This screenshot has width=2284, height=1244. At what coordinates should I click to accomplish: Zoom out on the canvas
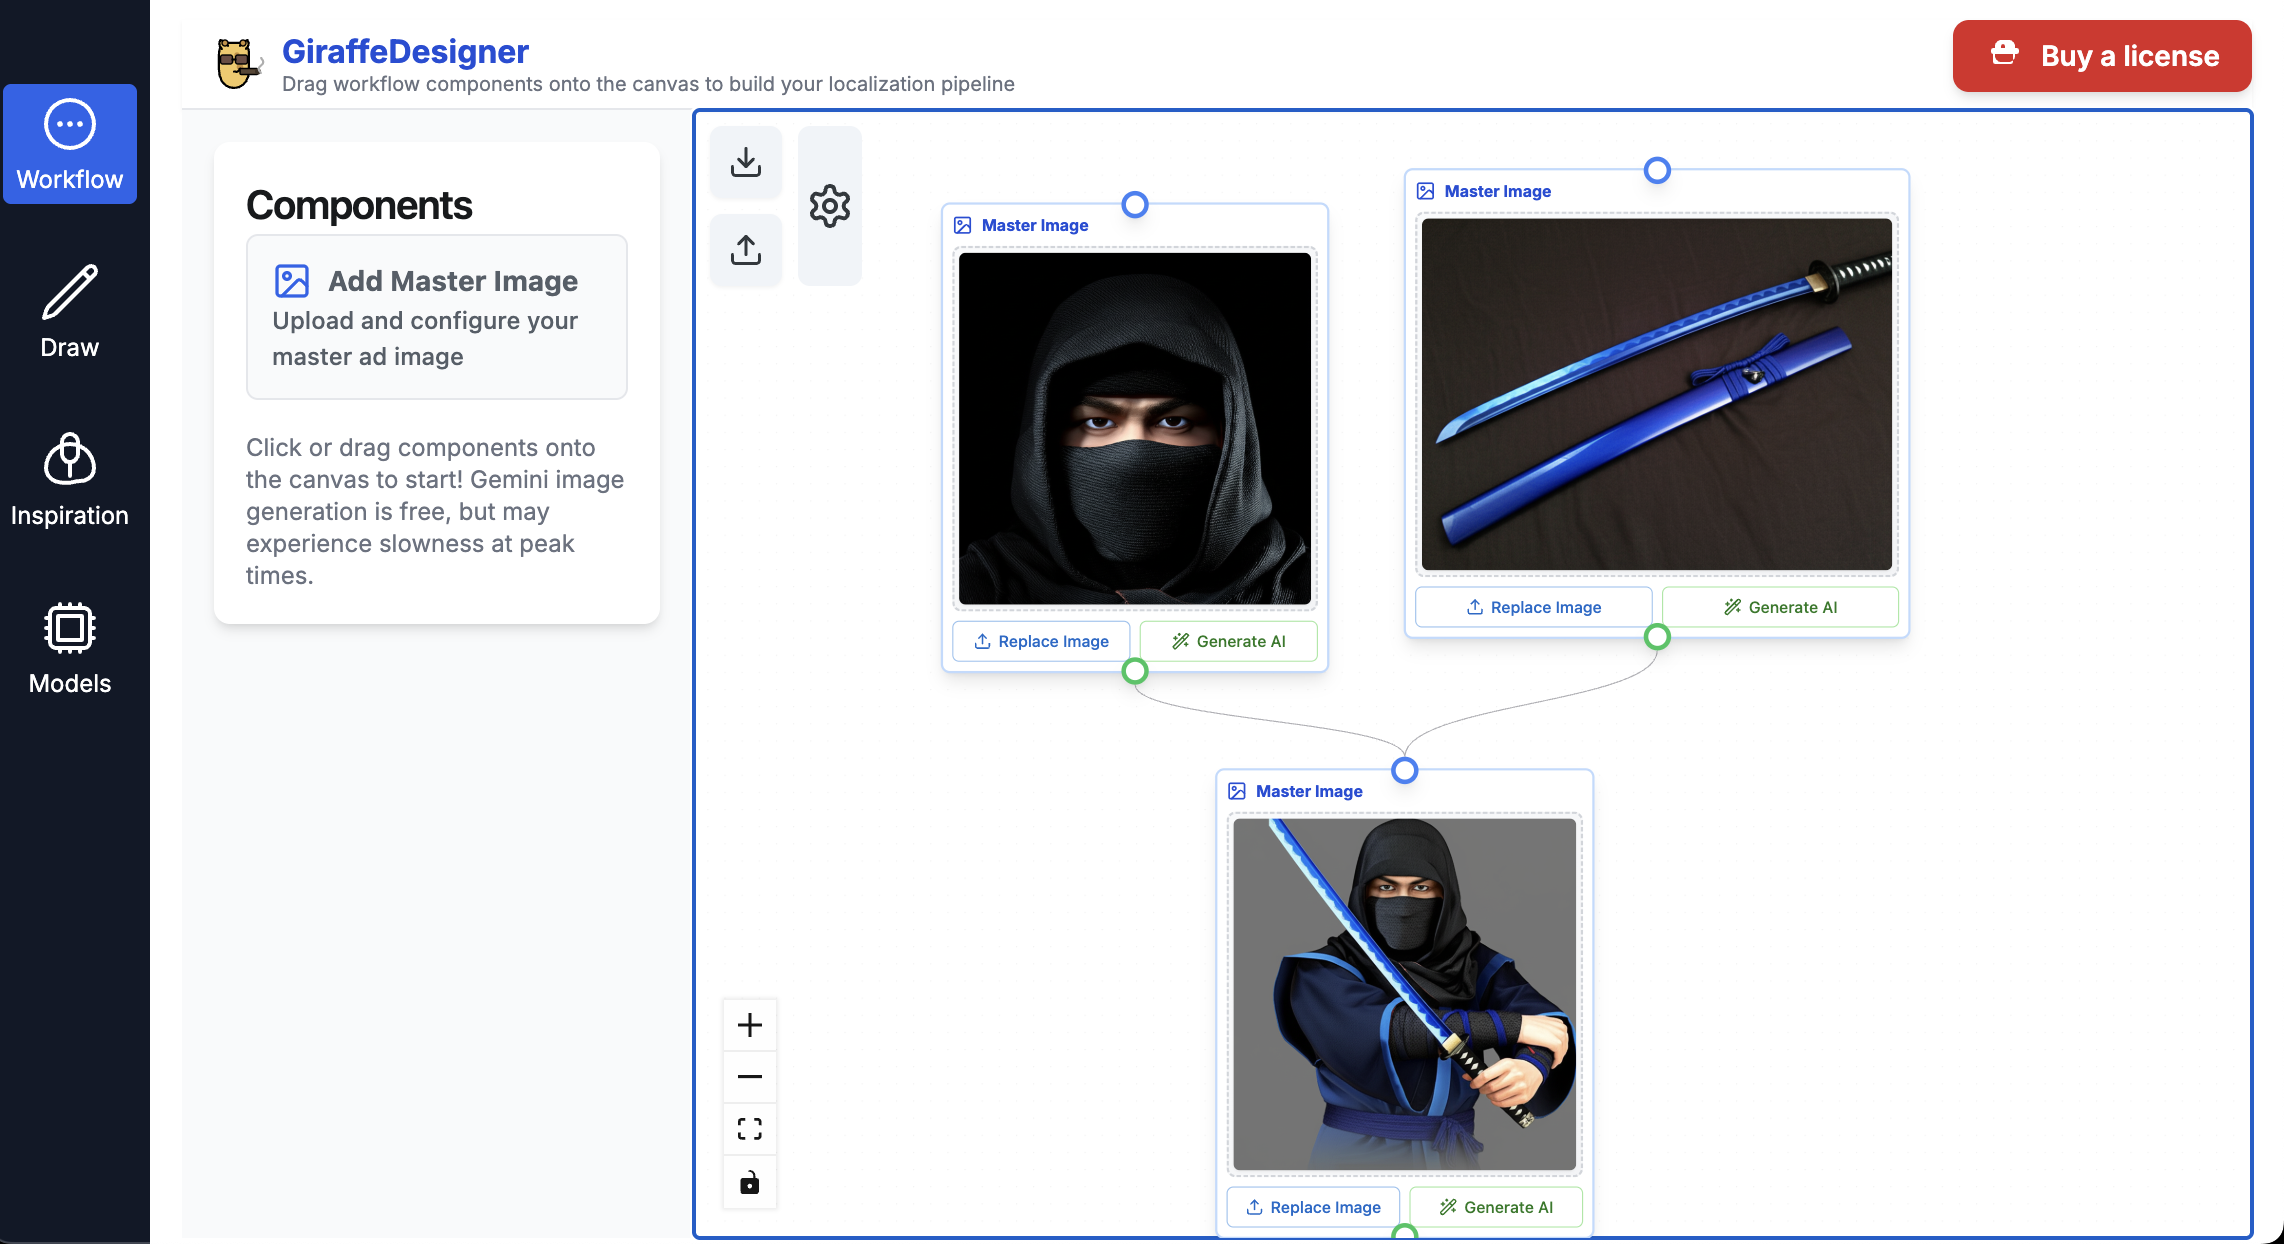click(750, 1077)
